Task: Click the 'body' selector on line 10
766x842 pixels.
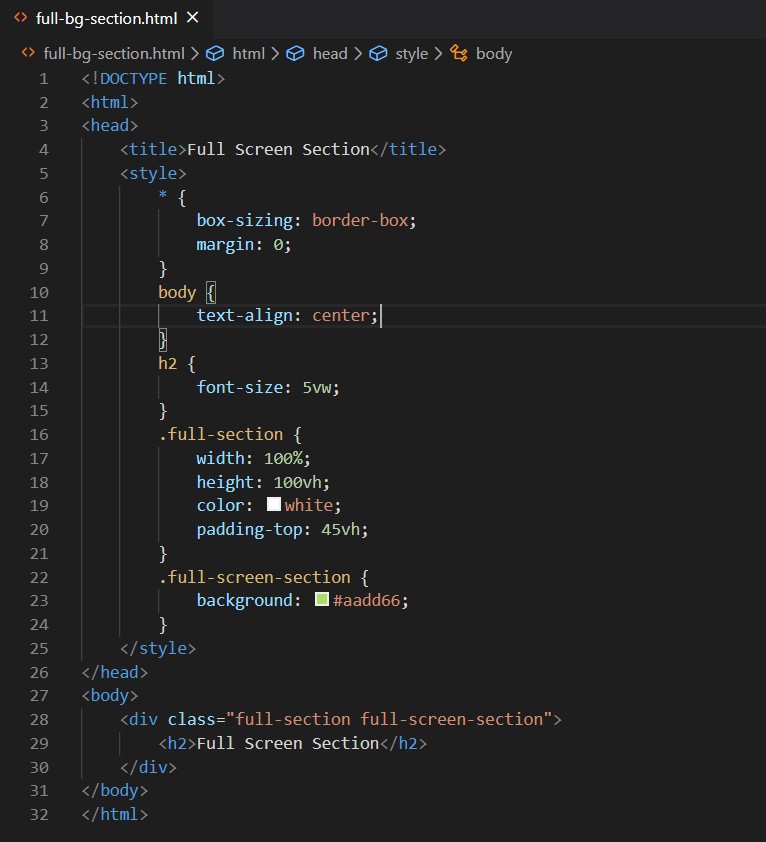Action: 177,293
